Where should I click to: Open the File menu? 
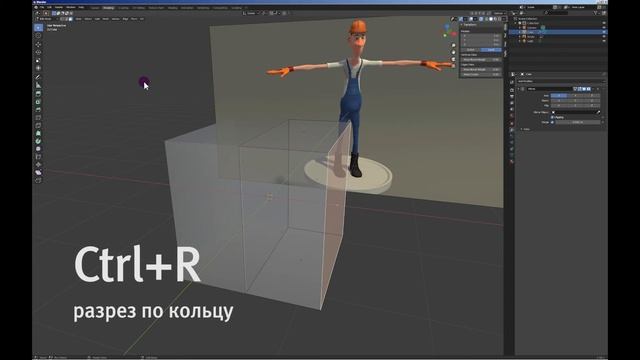[42, 7]
